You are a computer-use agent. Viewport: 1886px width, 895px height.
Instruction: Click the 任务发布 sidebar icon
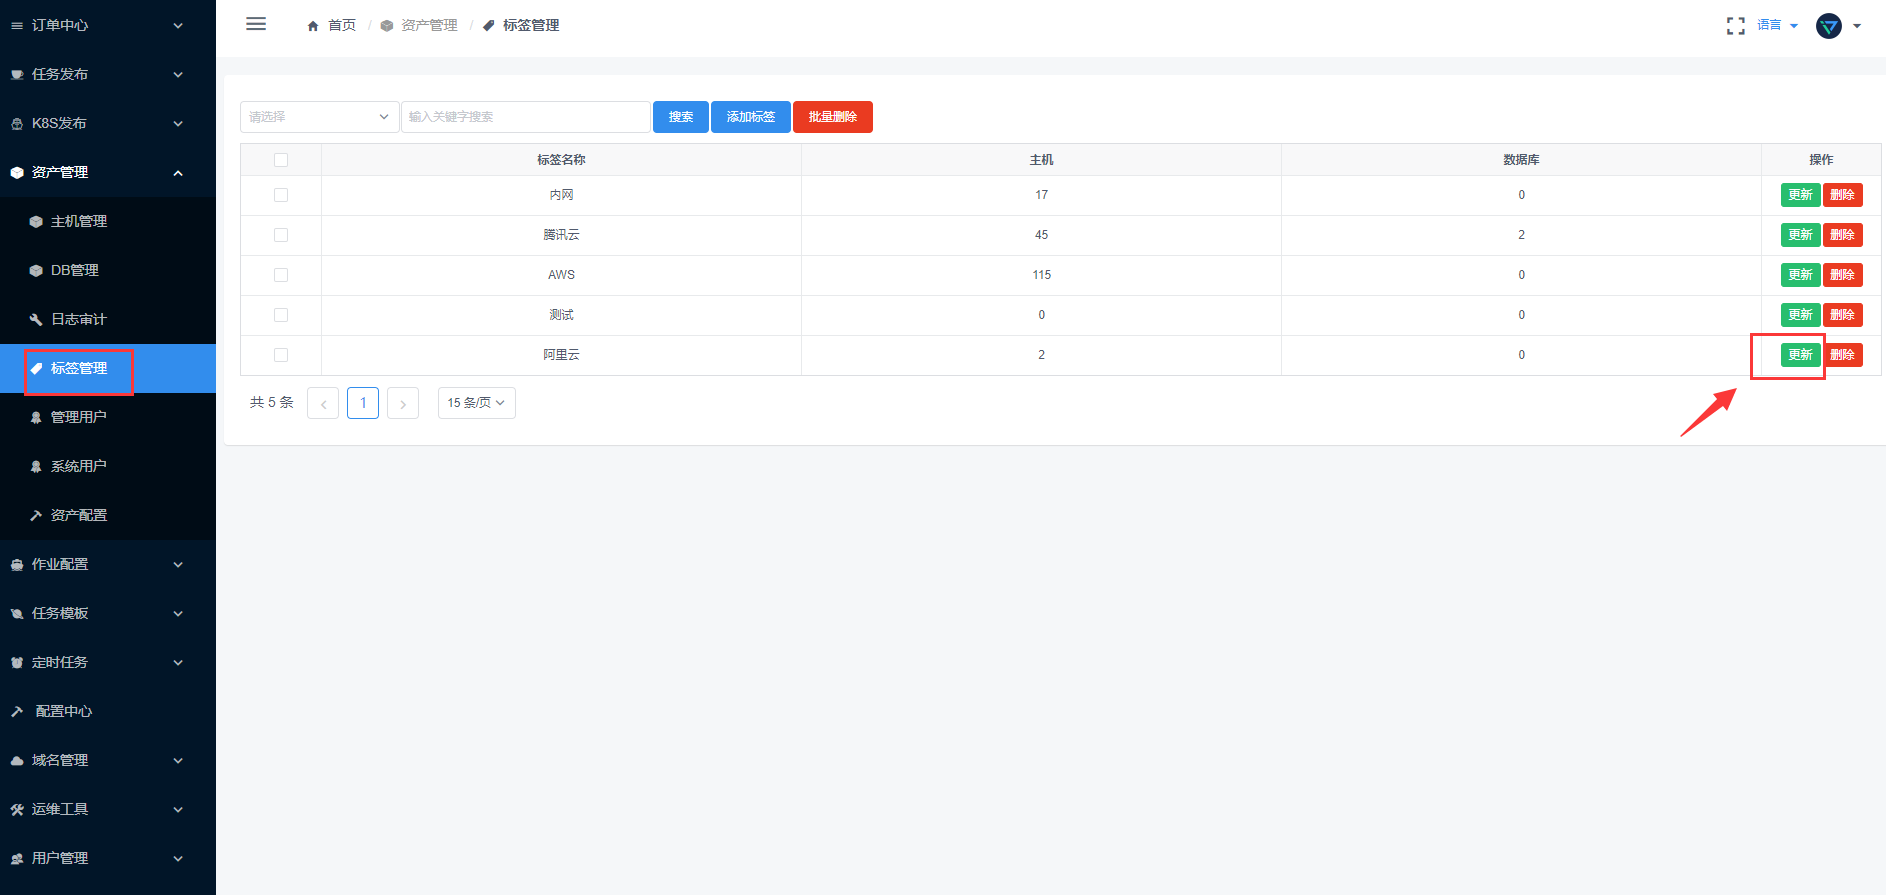17,75
